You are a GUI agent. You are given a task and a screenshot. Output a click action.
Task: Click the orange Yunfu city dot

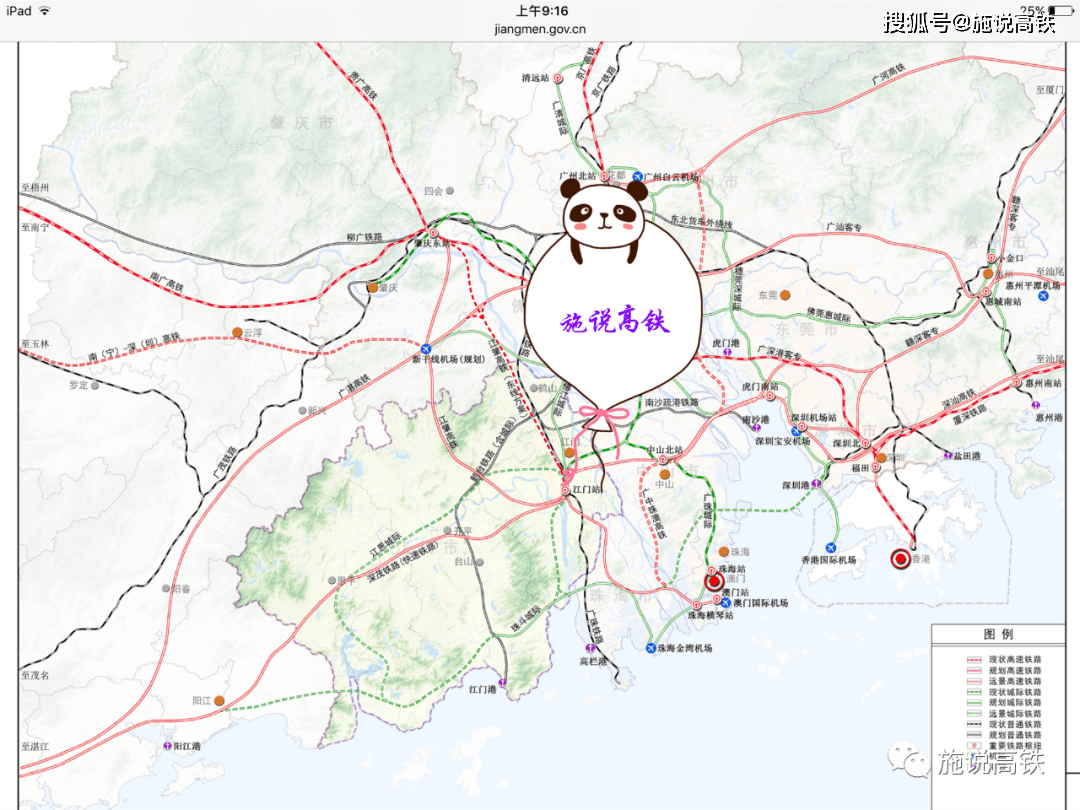[x=237, y=332]
